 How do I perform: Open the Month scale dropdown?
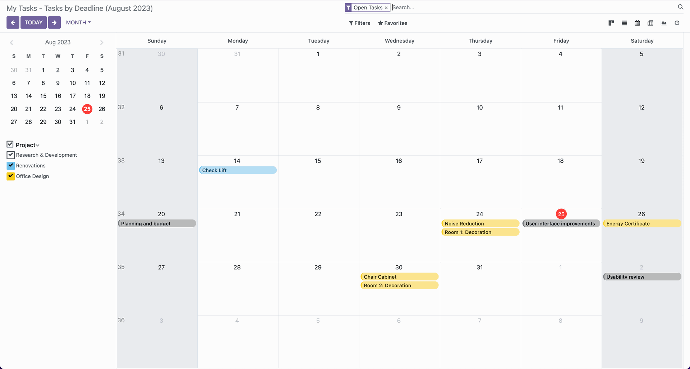pyautogui.click(x=78, y=22)
